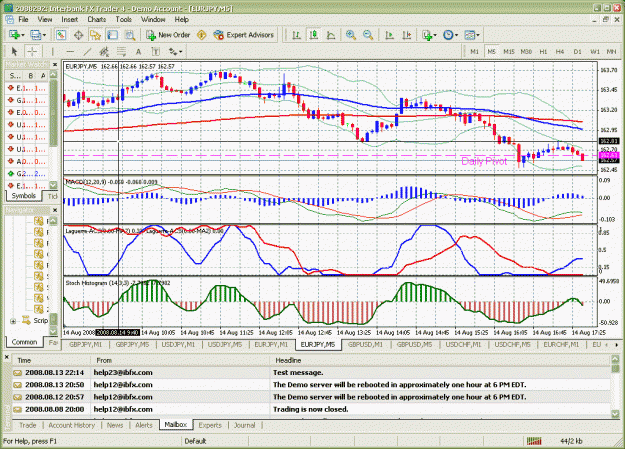This screenshot has height=449, width=625.
Task: Open the Charts menu
Action: 96,19
